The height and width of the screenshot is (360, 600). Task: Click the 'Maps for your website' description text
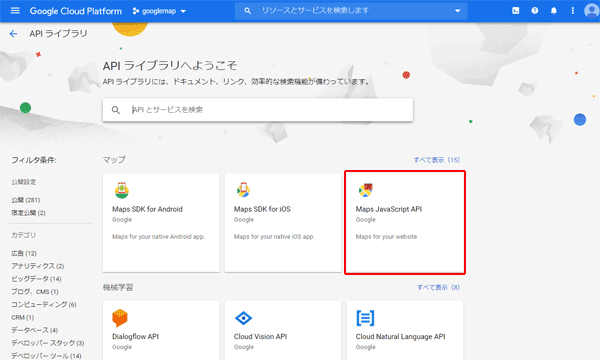point(386,237)
